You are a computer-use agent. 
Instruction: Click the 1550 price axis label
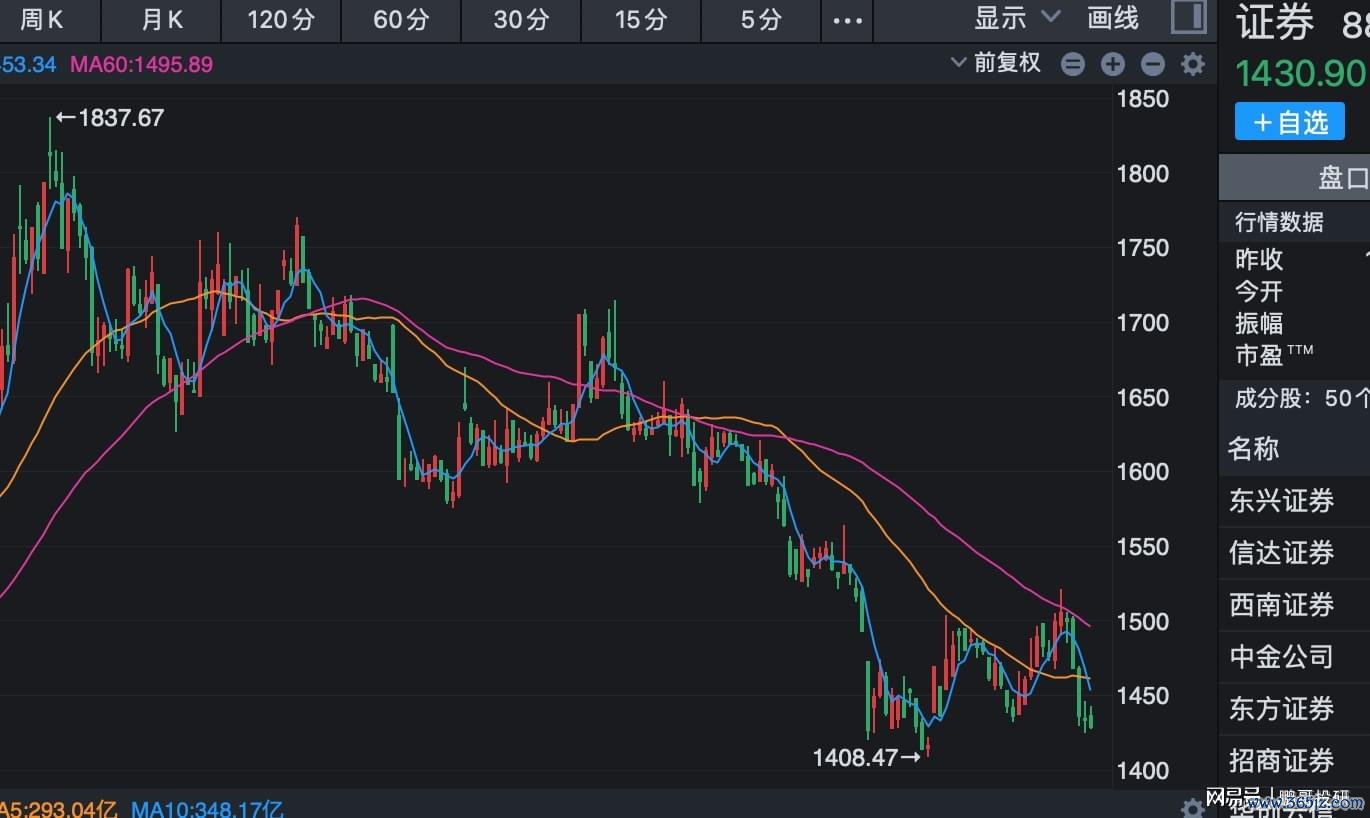coord(1143,547)
